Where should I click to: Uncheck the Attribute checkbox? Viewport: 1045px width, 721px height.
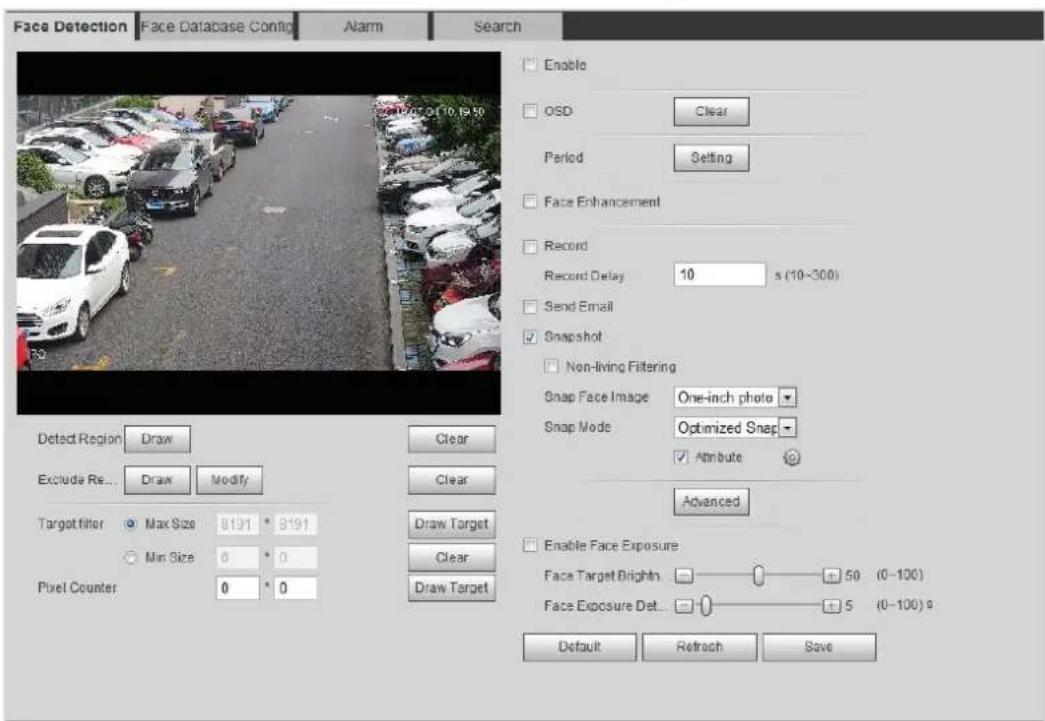(x=680, y=457)
